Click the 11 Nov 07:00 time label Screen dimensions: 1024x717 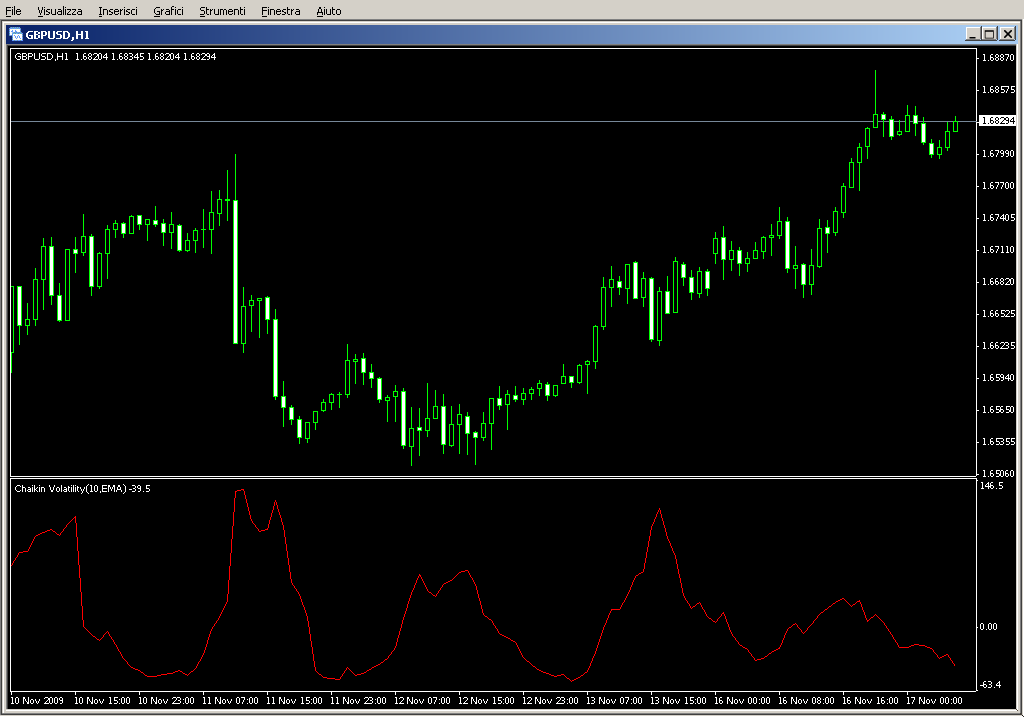231,701
